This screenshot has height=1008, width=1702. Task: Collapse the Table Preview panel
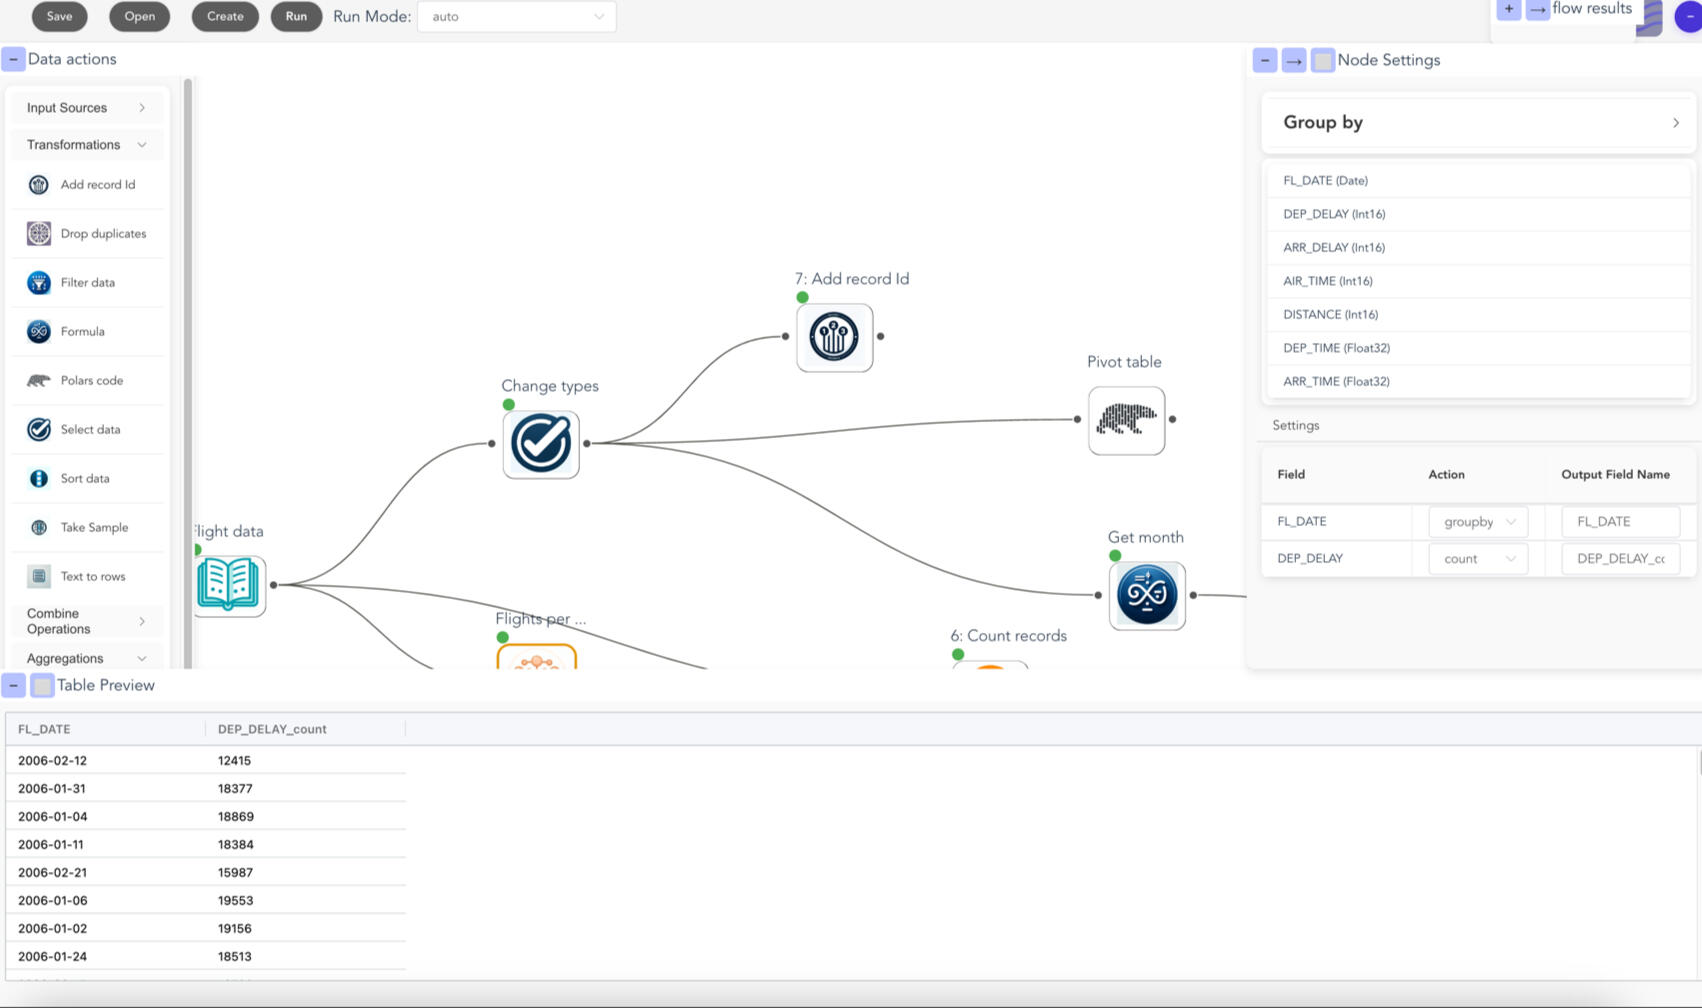click(13, 685)
